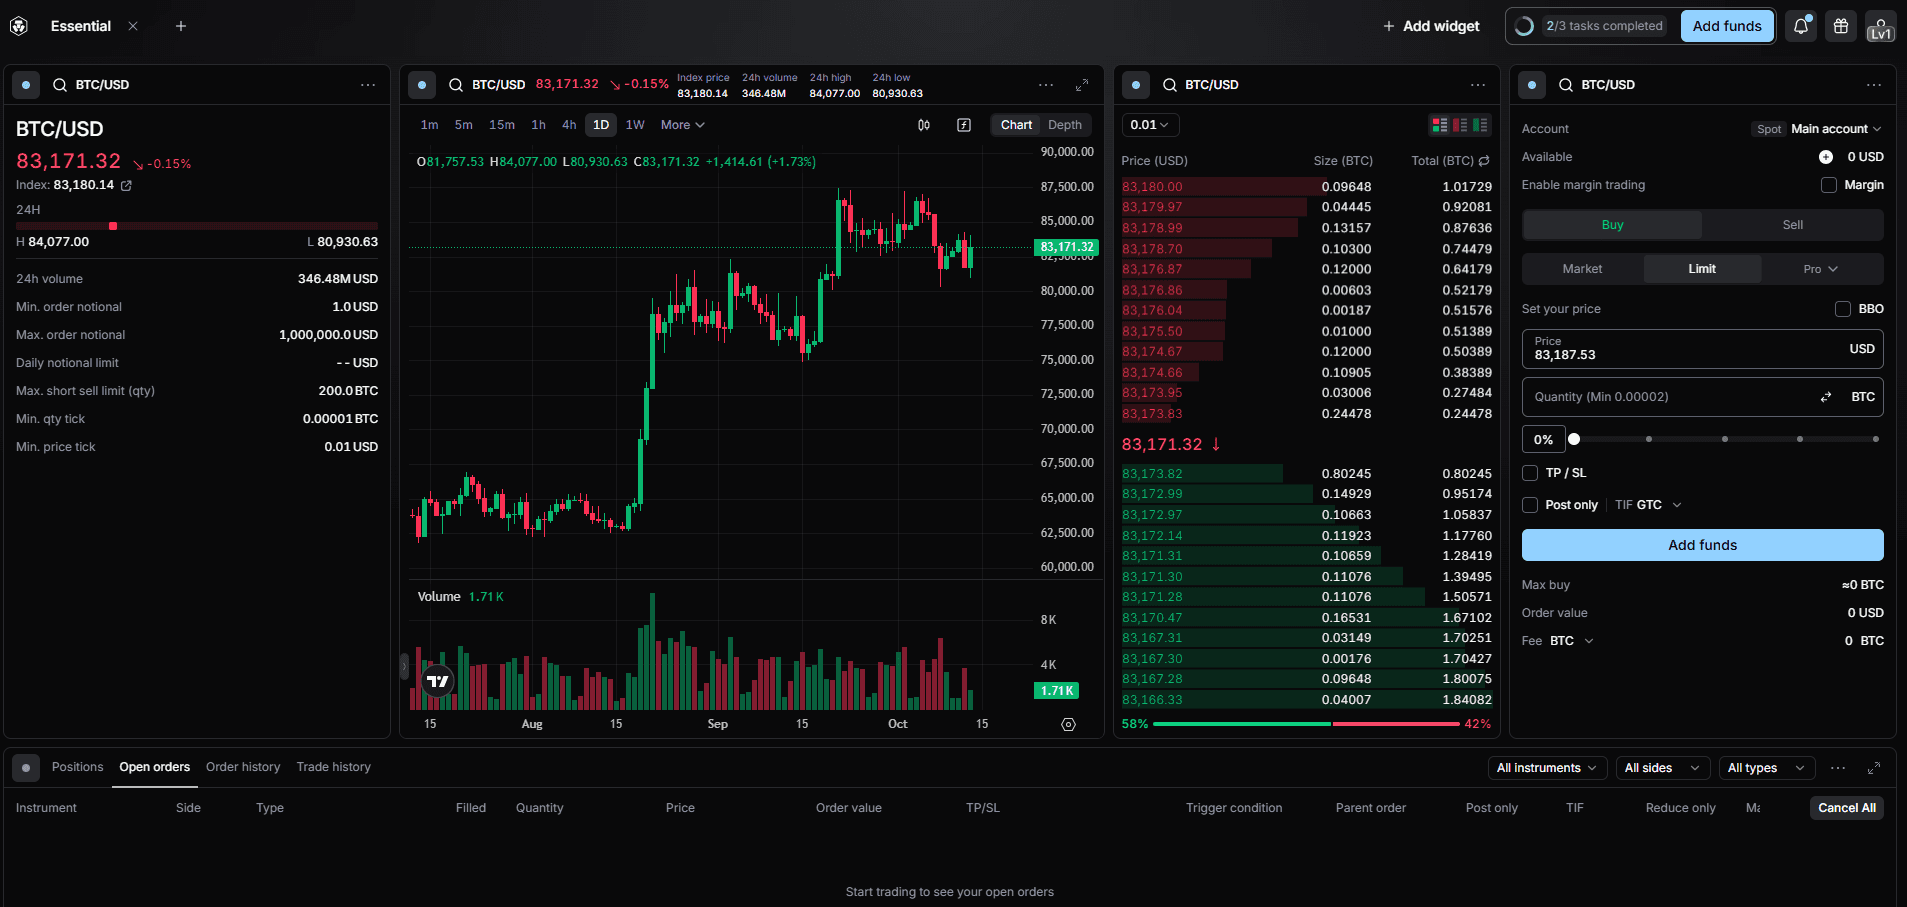
Task: Tick the Post only checkbox
Action: tap(1530, 505)
